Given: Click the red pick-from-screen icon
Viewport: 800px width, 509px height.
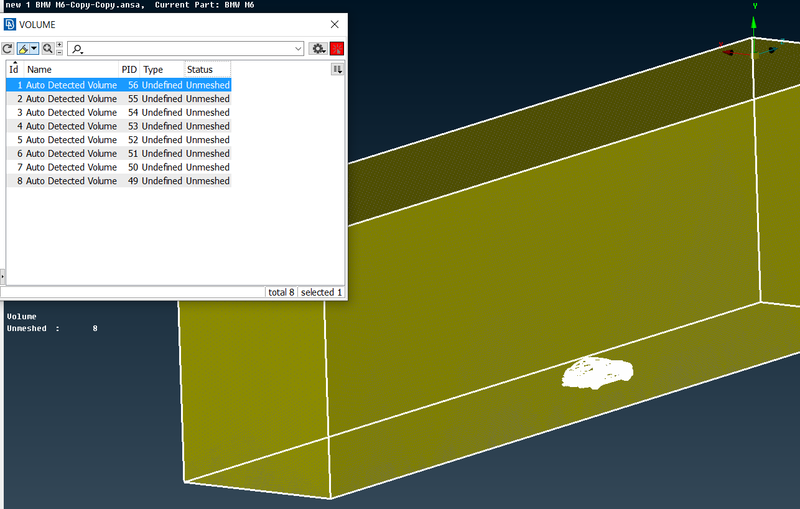Looking at the screenshot, I should tap(337, 49).
